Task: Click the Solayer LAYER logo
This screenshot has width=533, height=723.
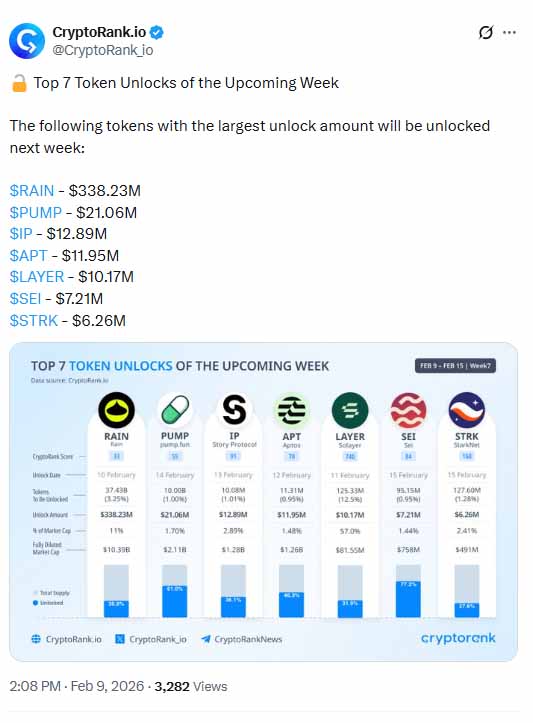Action: click(350, 410)
